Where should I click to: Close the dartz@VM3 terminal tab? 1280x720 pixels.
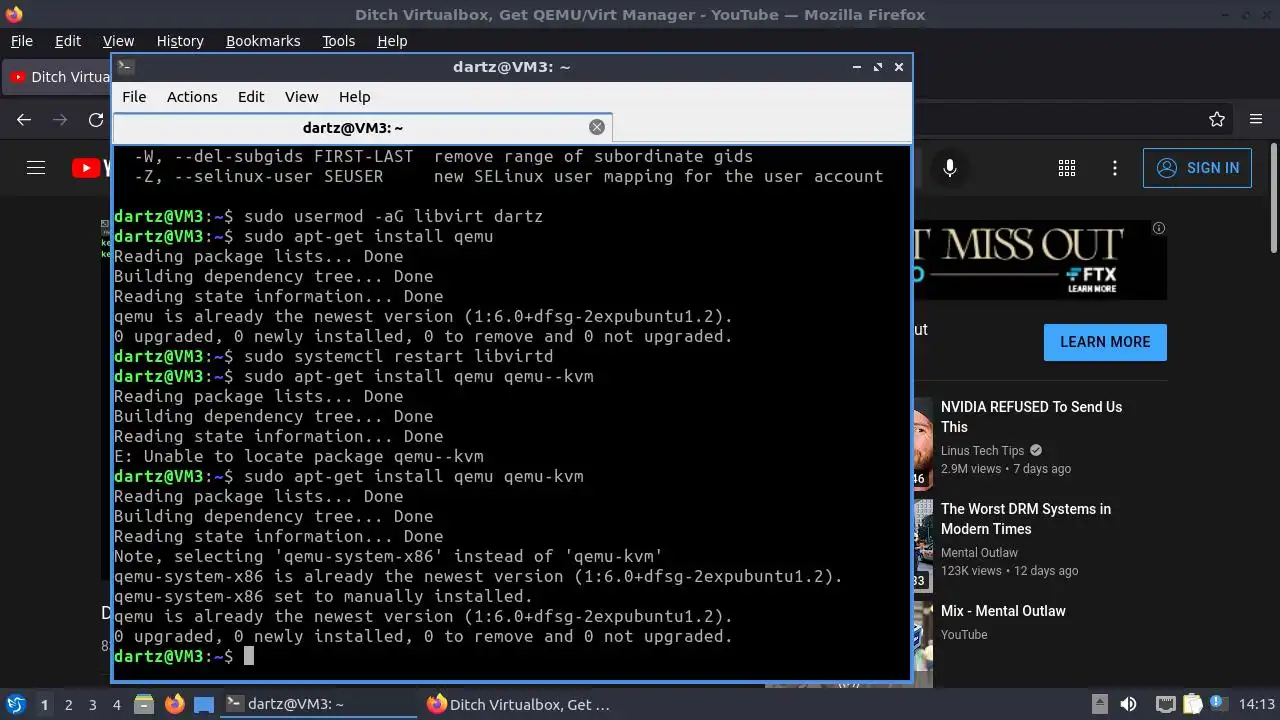[597, 127]
